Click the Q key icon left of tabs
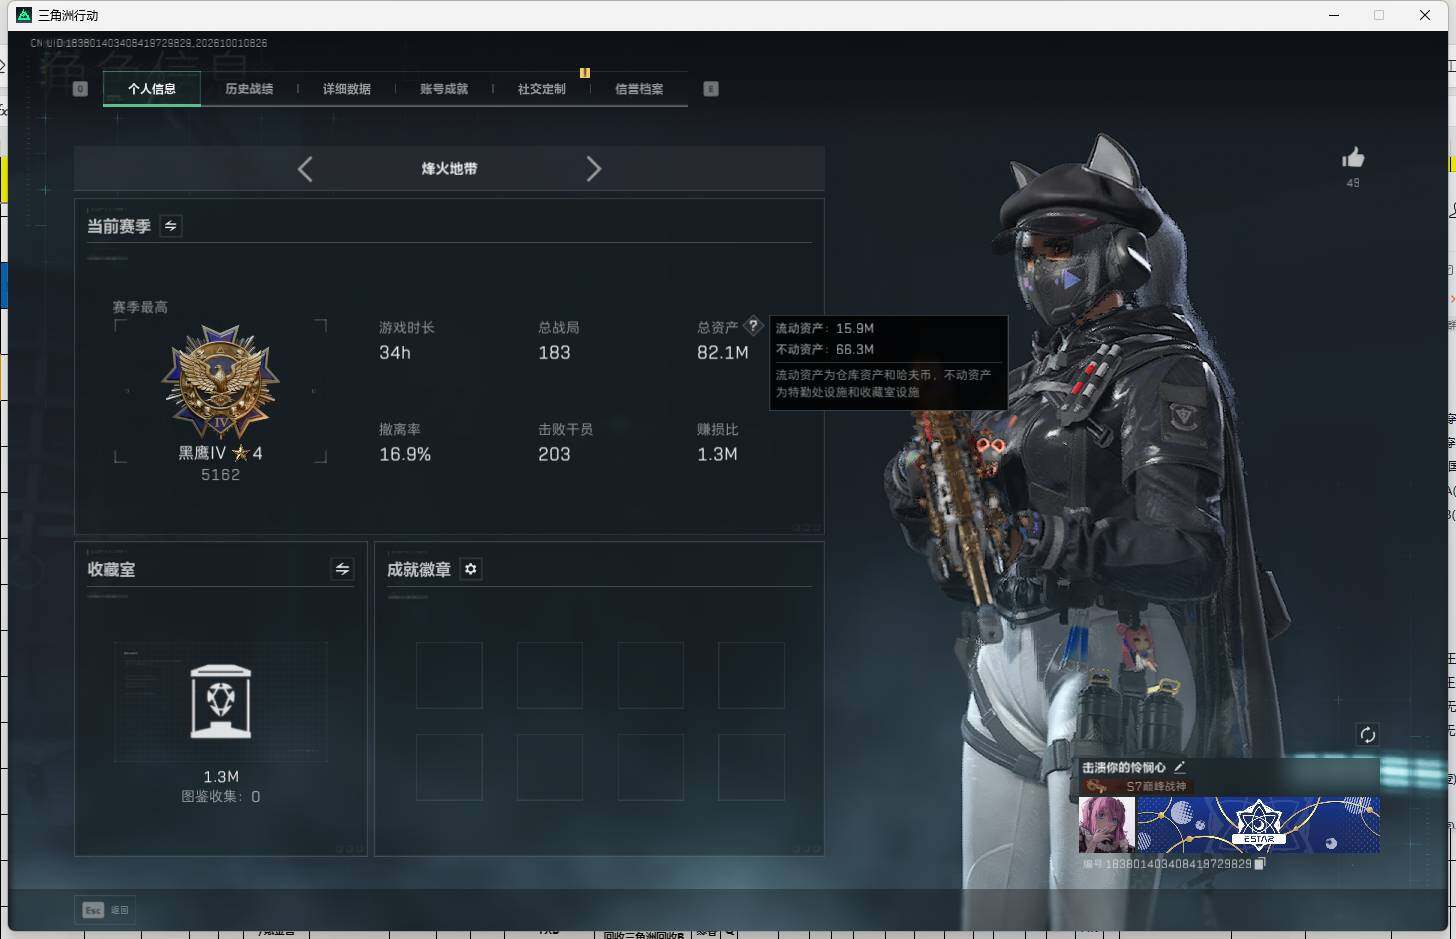Viewport: 1456px width, 939px height. 81,89
